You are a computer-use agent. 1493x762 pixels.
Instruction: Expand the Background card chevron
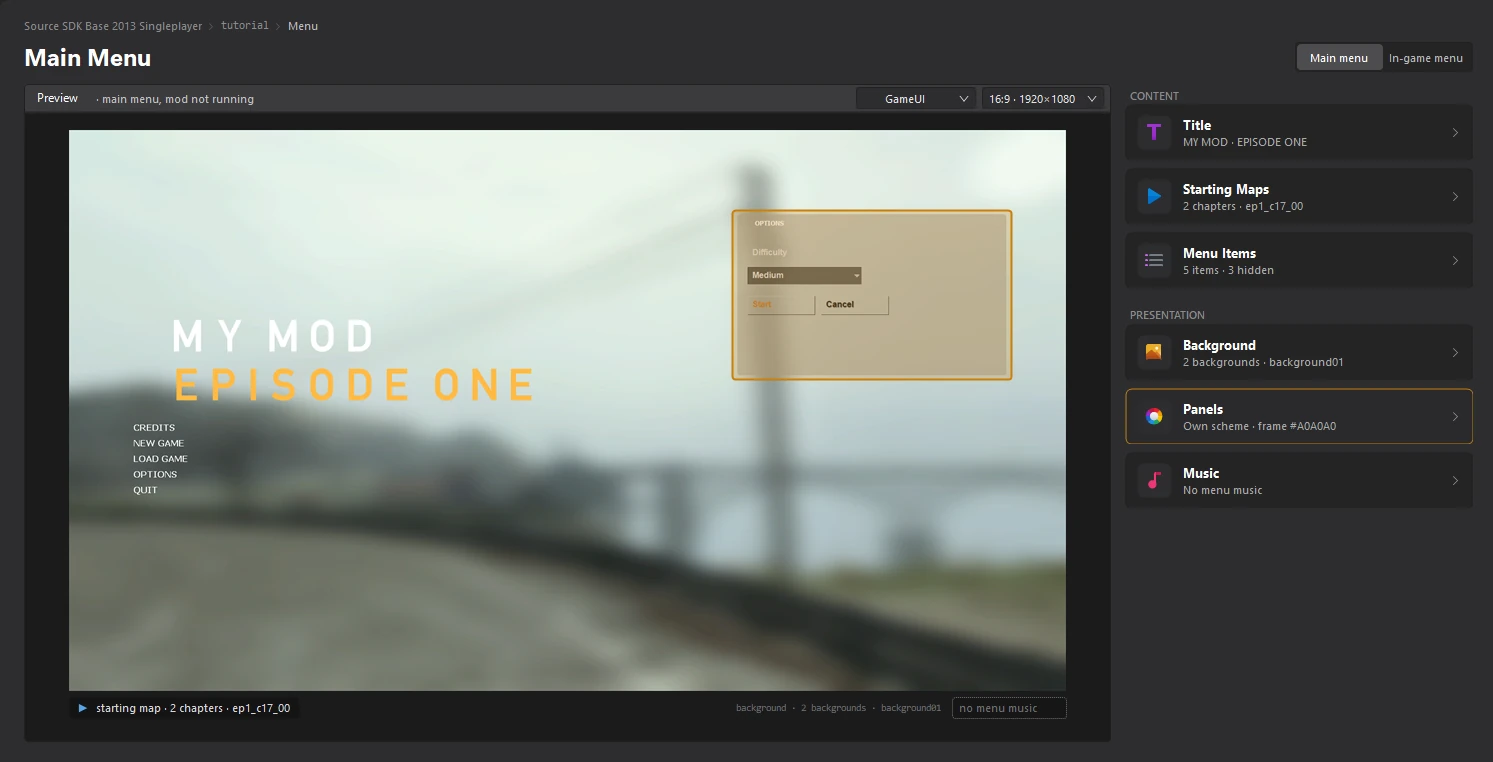click(x=1455, y=353)
